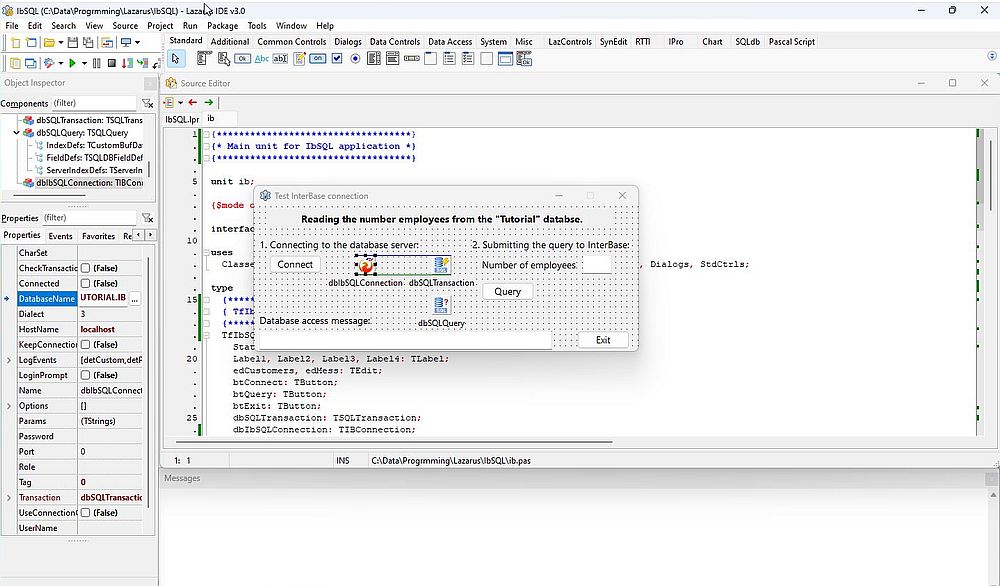Viewport: 1000px width, 586px height.
Task: Click the View Forms toolbar icon
Action: coord(31,63)
